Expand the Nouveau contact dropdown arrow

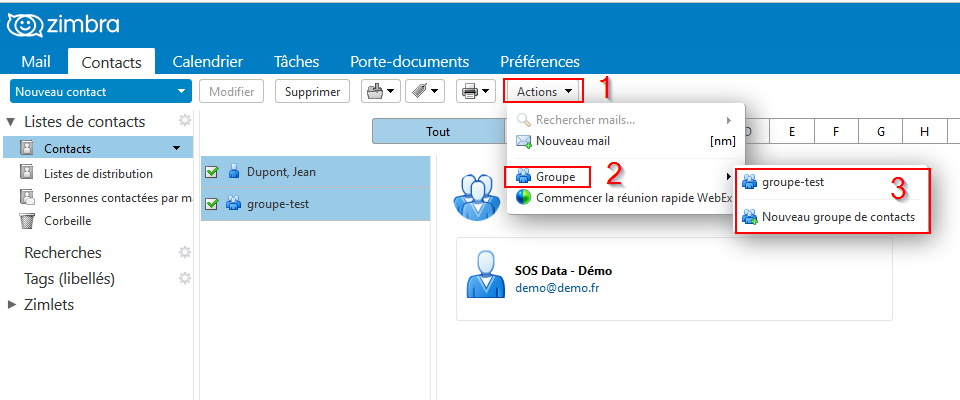coord(181,92)
